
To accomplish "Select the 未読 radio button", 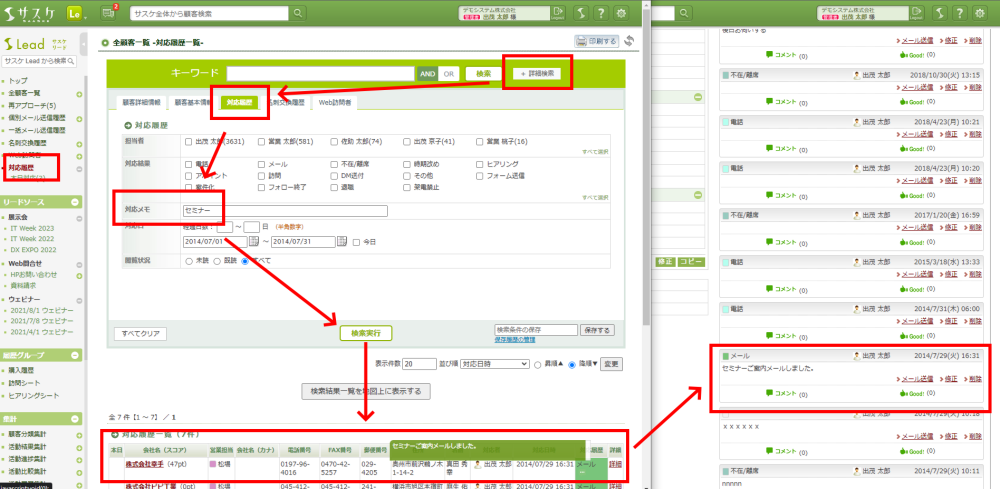I will tap(189, 260).
